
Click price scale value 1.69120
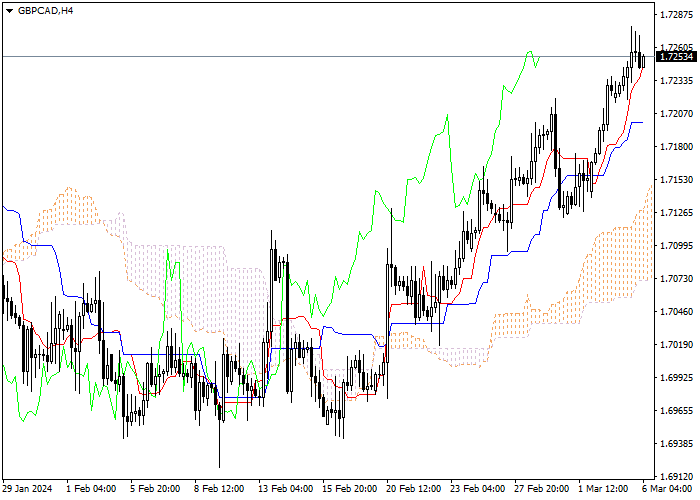676,477
